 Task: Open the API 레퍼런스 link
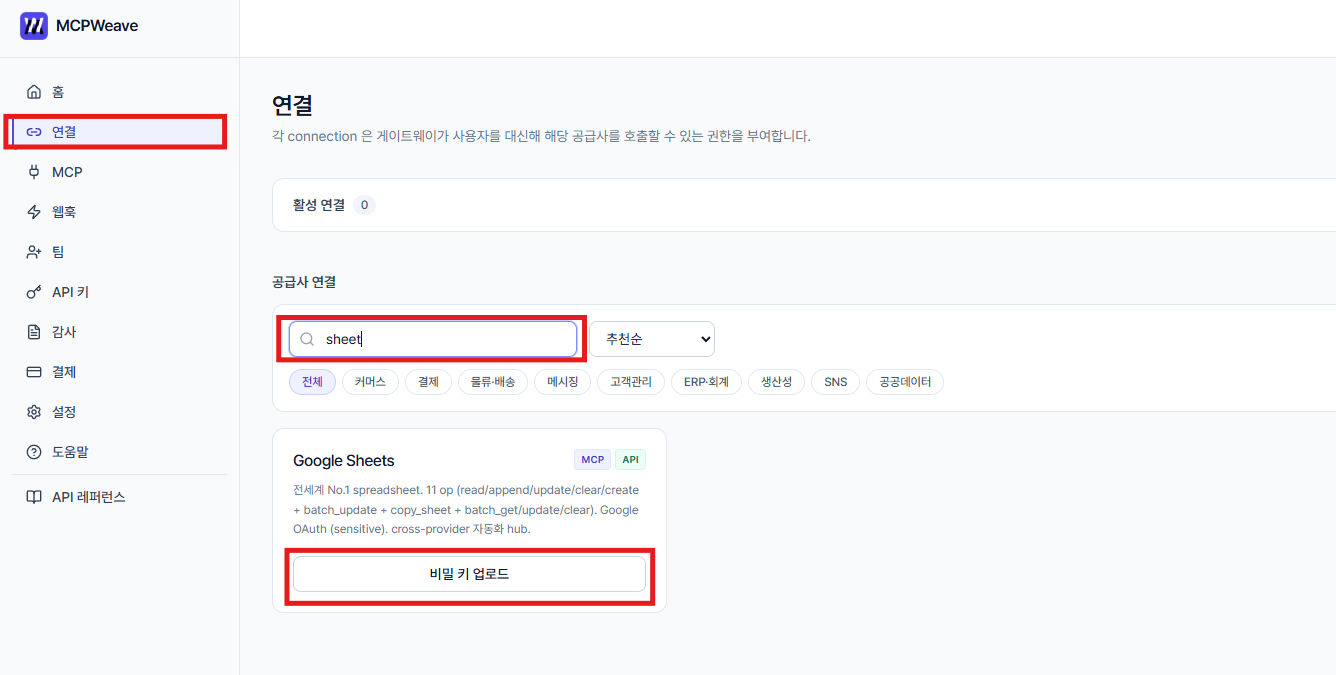tap(119, 497)
